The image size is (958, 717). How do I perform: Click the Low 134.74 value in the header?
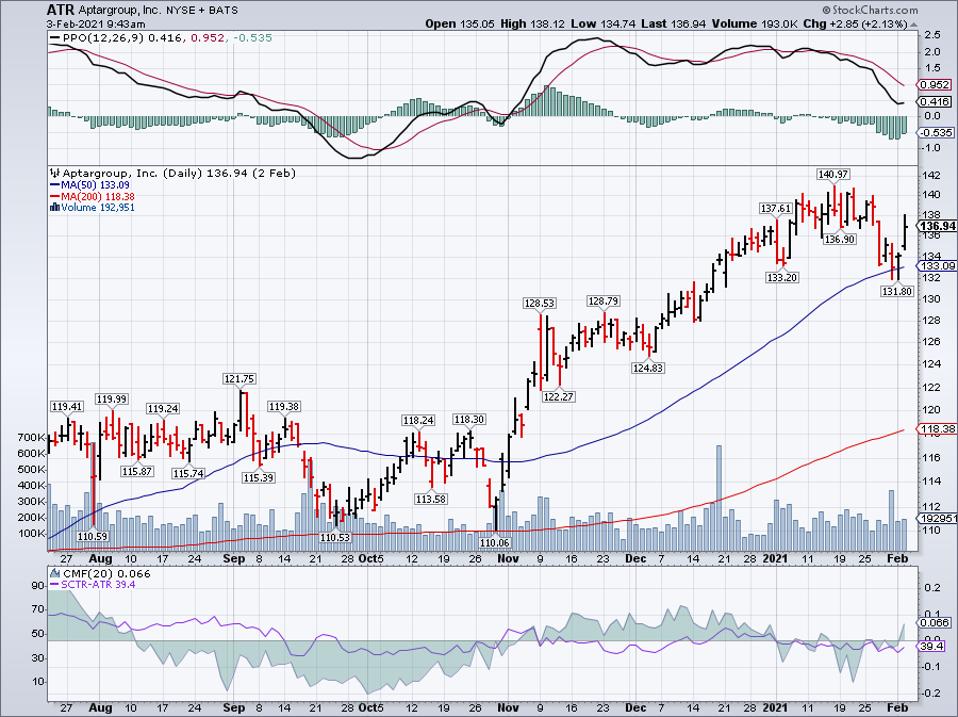[x=603, y=24]
